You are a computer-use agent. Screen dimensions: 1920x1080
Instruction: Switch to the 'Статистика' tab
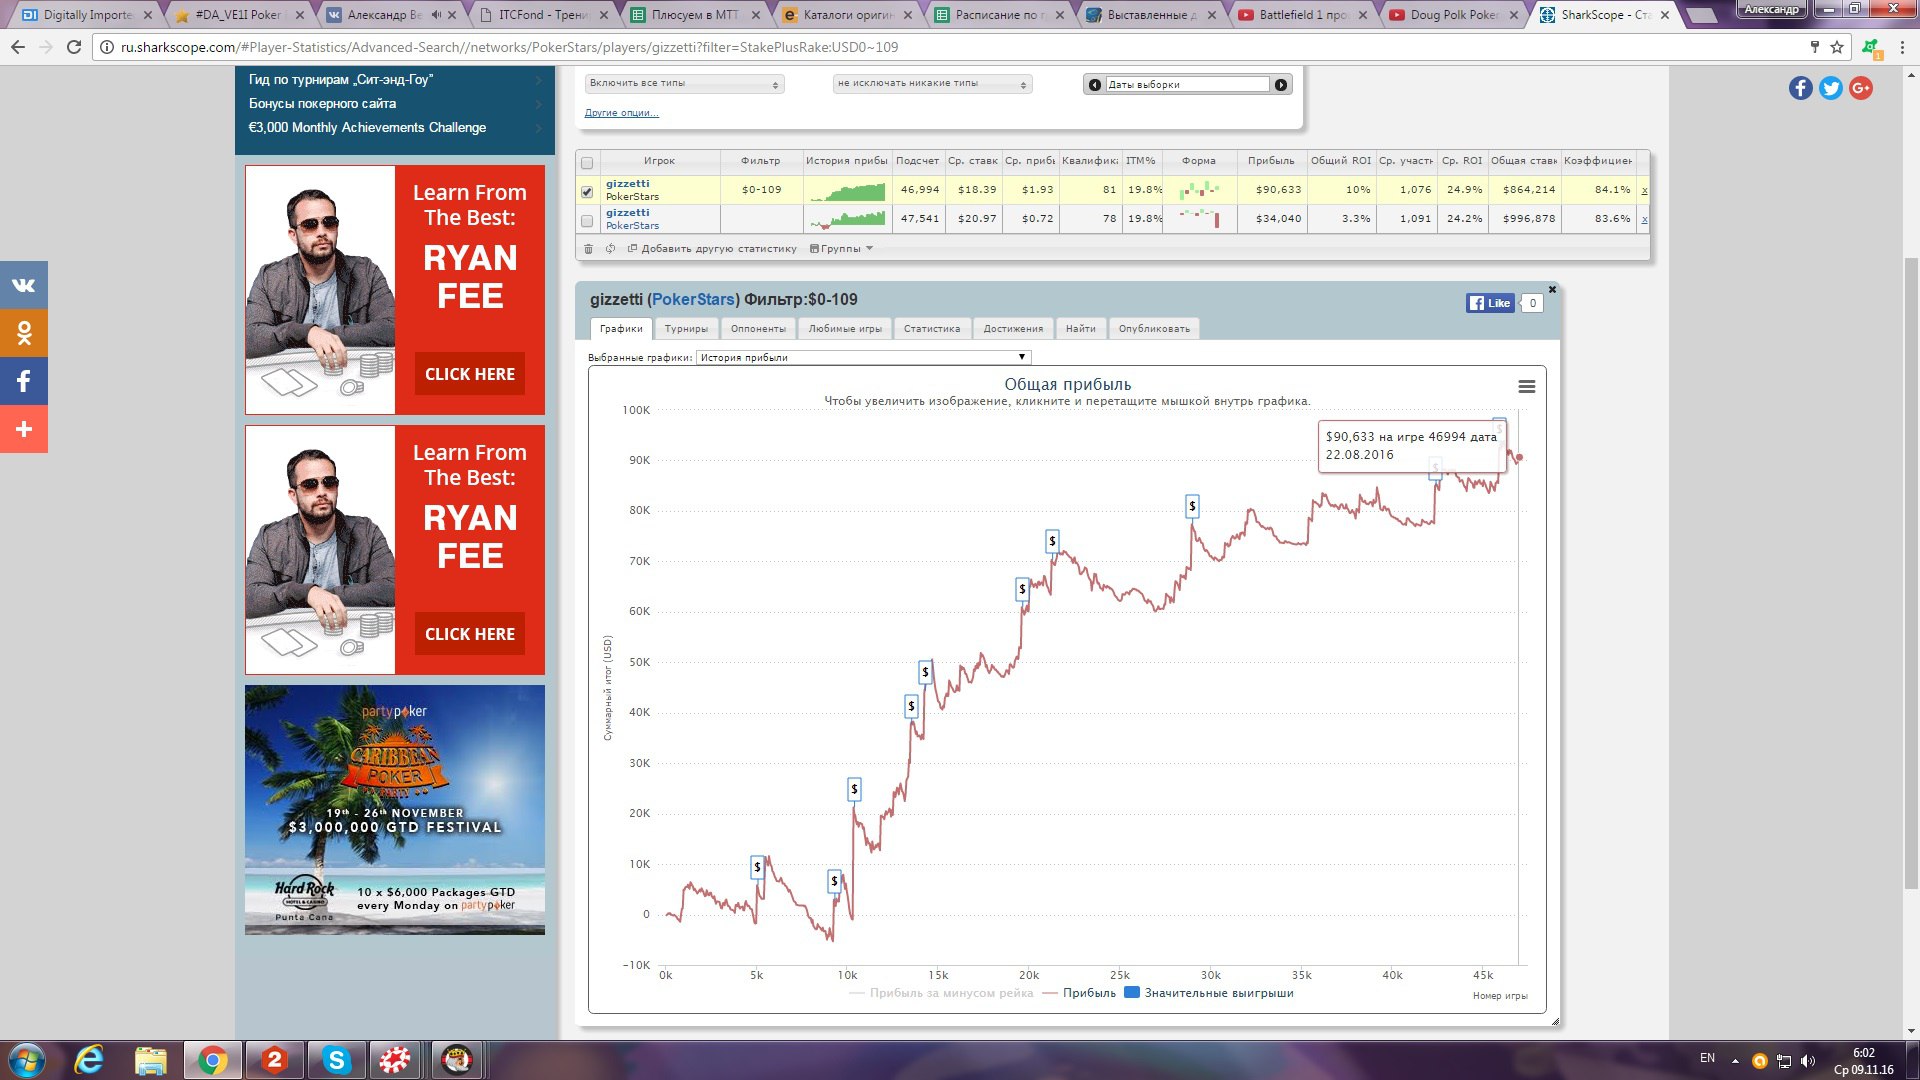pyautogui.click(x=931, y=329)
